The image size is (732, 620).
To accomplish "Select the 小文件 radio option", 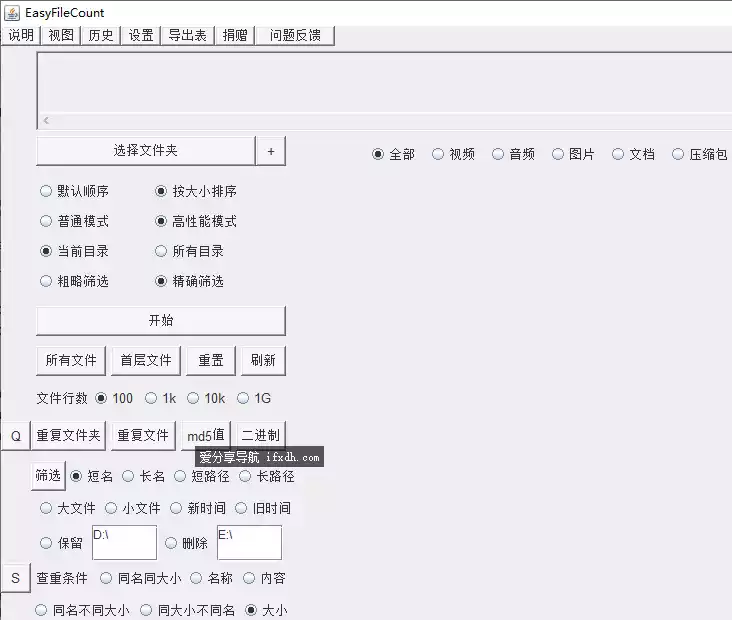I will pyautogui.click(x=133, y=508).
